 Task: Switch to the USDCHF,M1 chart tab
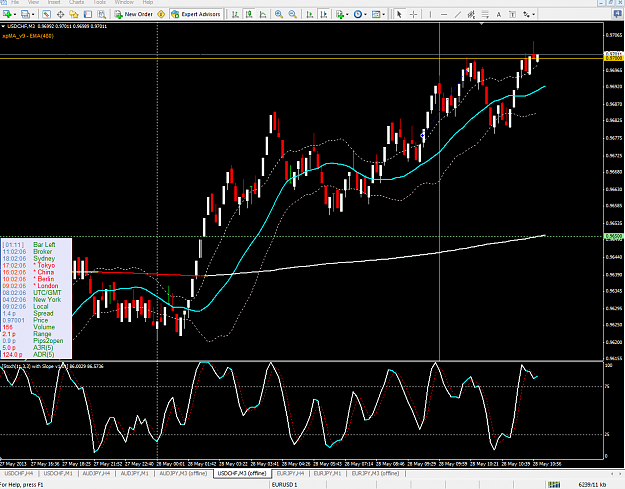coord(58,473)
